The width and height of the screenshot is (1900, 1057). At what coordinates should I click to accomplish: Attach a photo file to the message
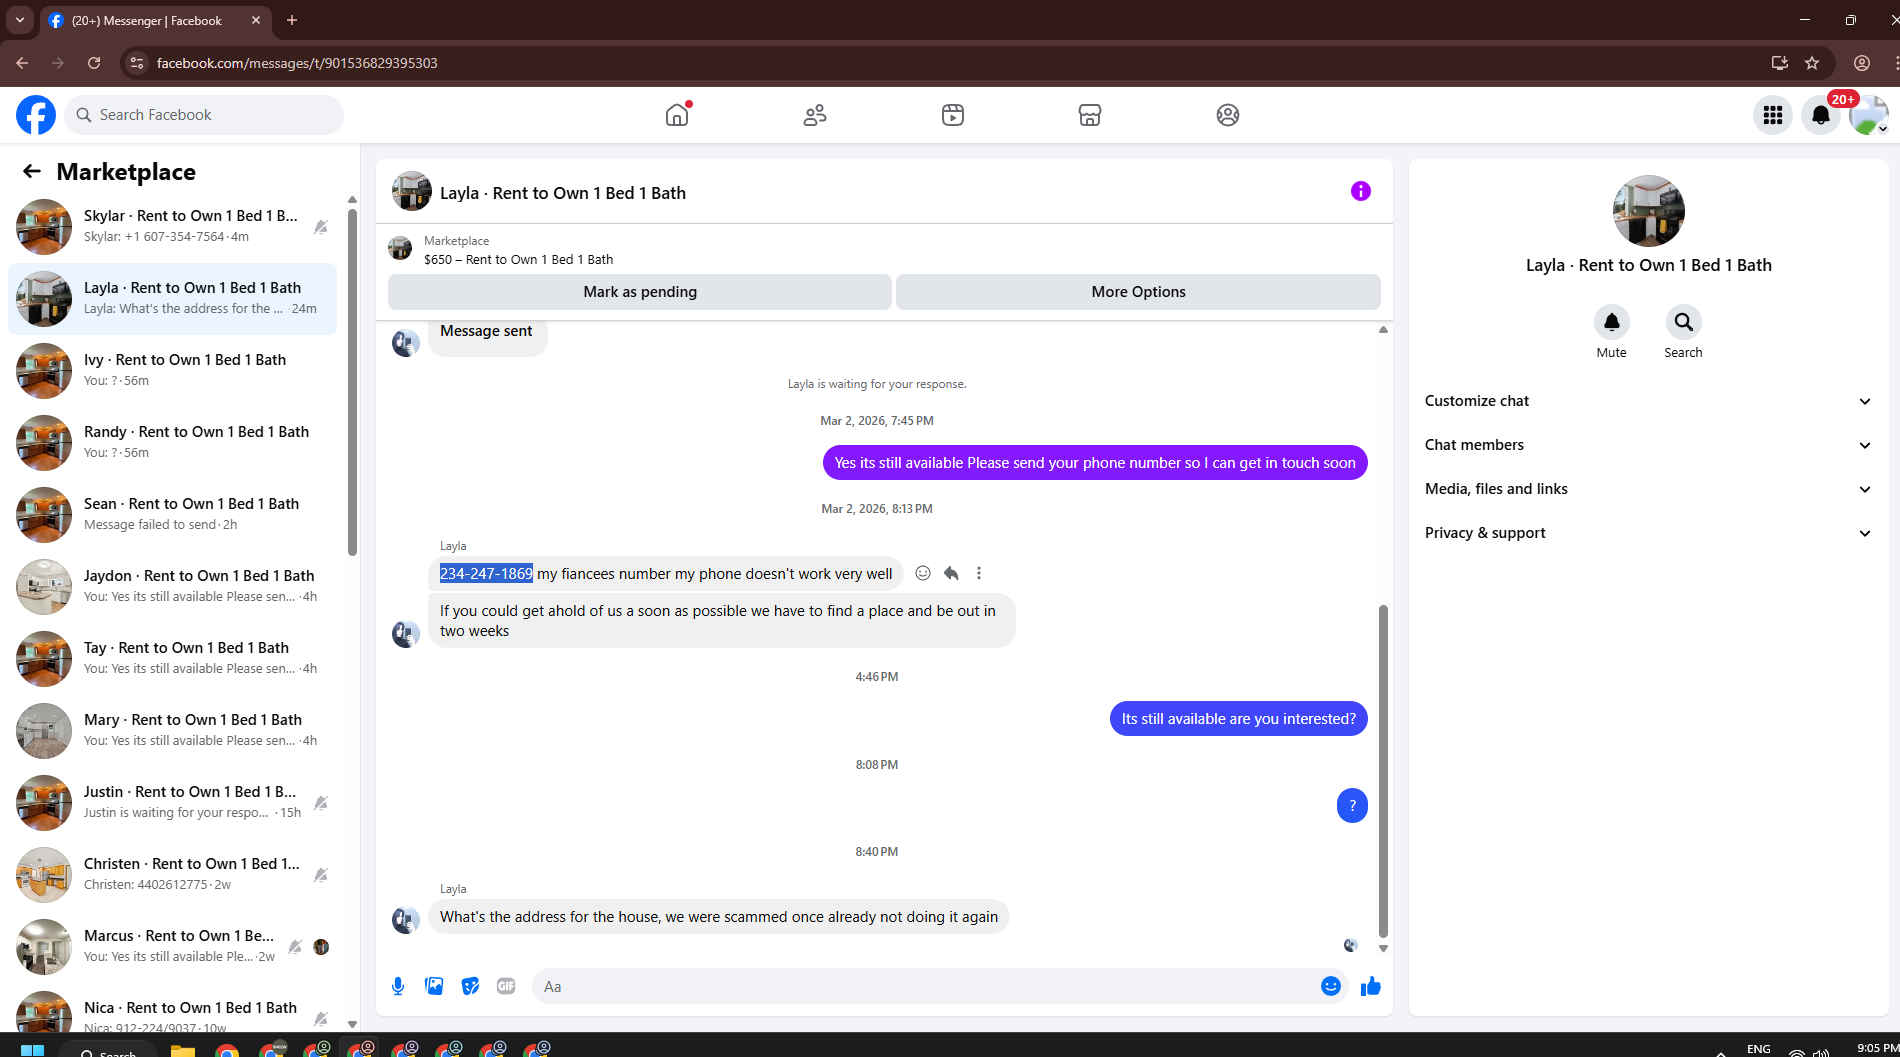434,986
